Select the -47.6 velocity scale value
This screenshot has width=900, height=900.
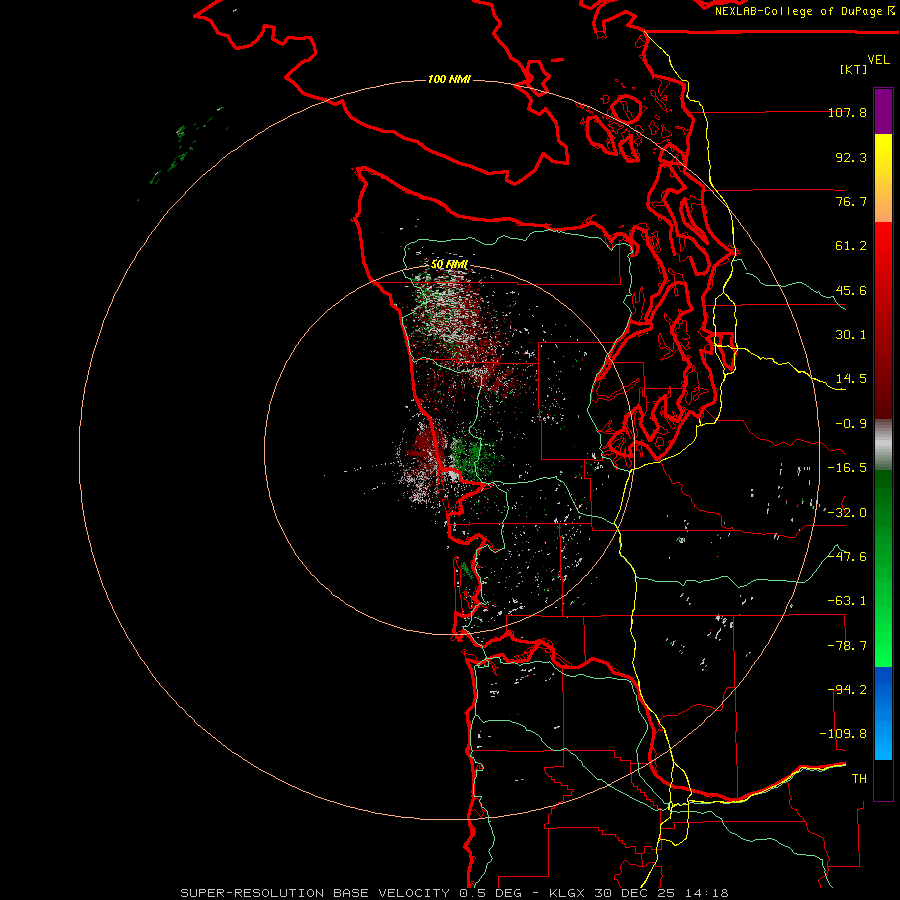[x=847, y=557]
